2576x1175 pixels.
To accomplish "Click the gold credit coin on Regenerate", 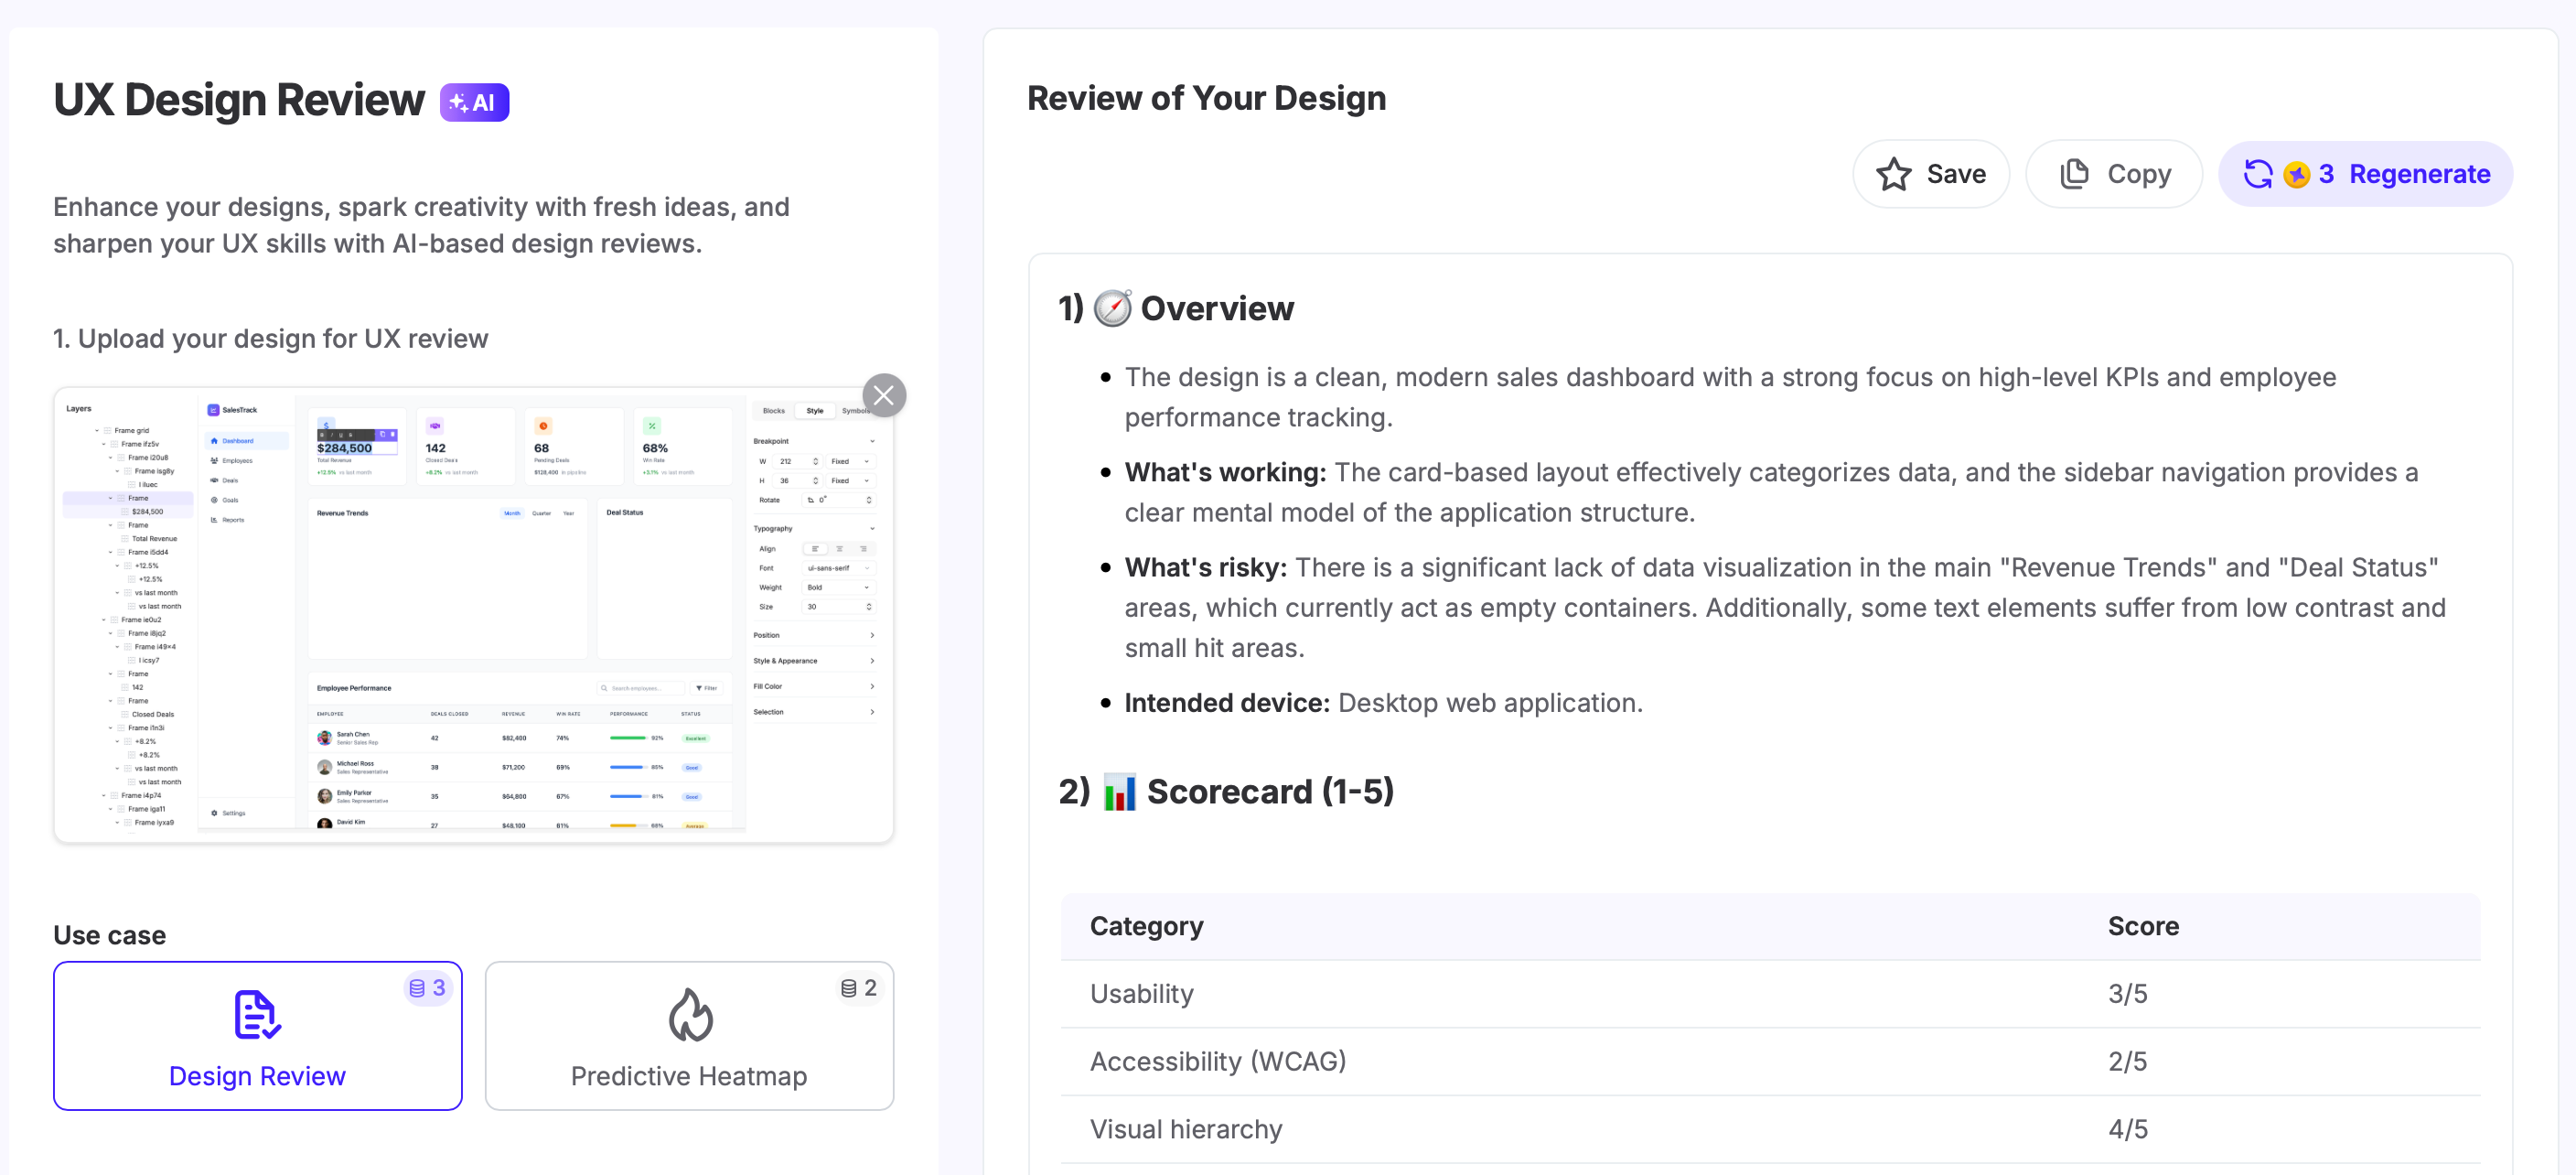I will pos(2296,174).
